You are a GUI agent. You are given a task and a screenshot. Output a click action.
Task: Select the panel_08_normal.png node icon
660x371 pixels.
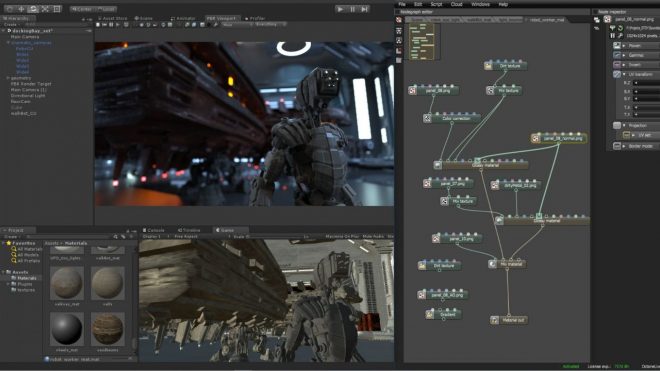pyautogui.click(x=536, y=139)
